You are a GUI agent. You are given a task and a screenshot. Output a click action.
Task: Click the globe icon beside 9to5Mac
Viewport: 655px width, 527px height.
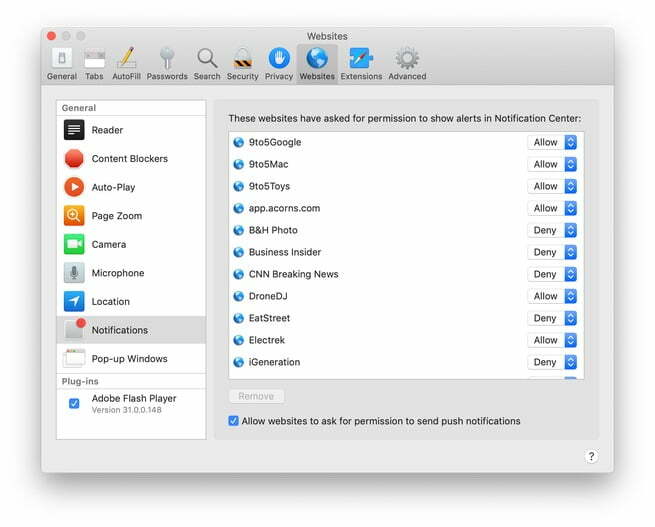[239, 165]
